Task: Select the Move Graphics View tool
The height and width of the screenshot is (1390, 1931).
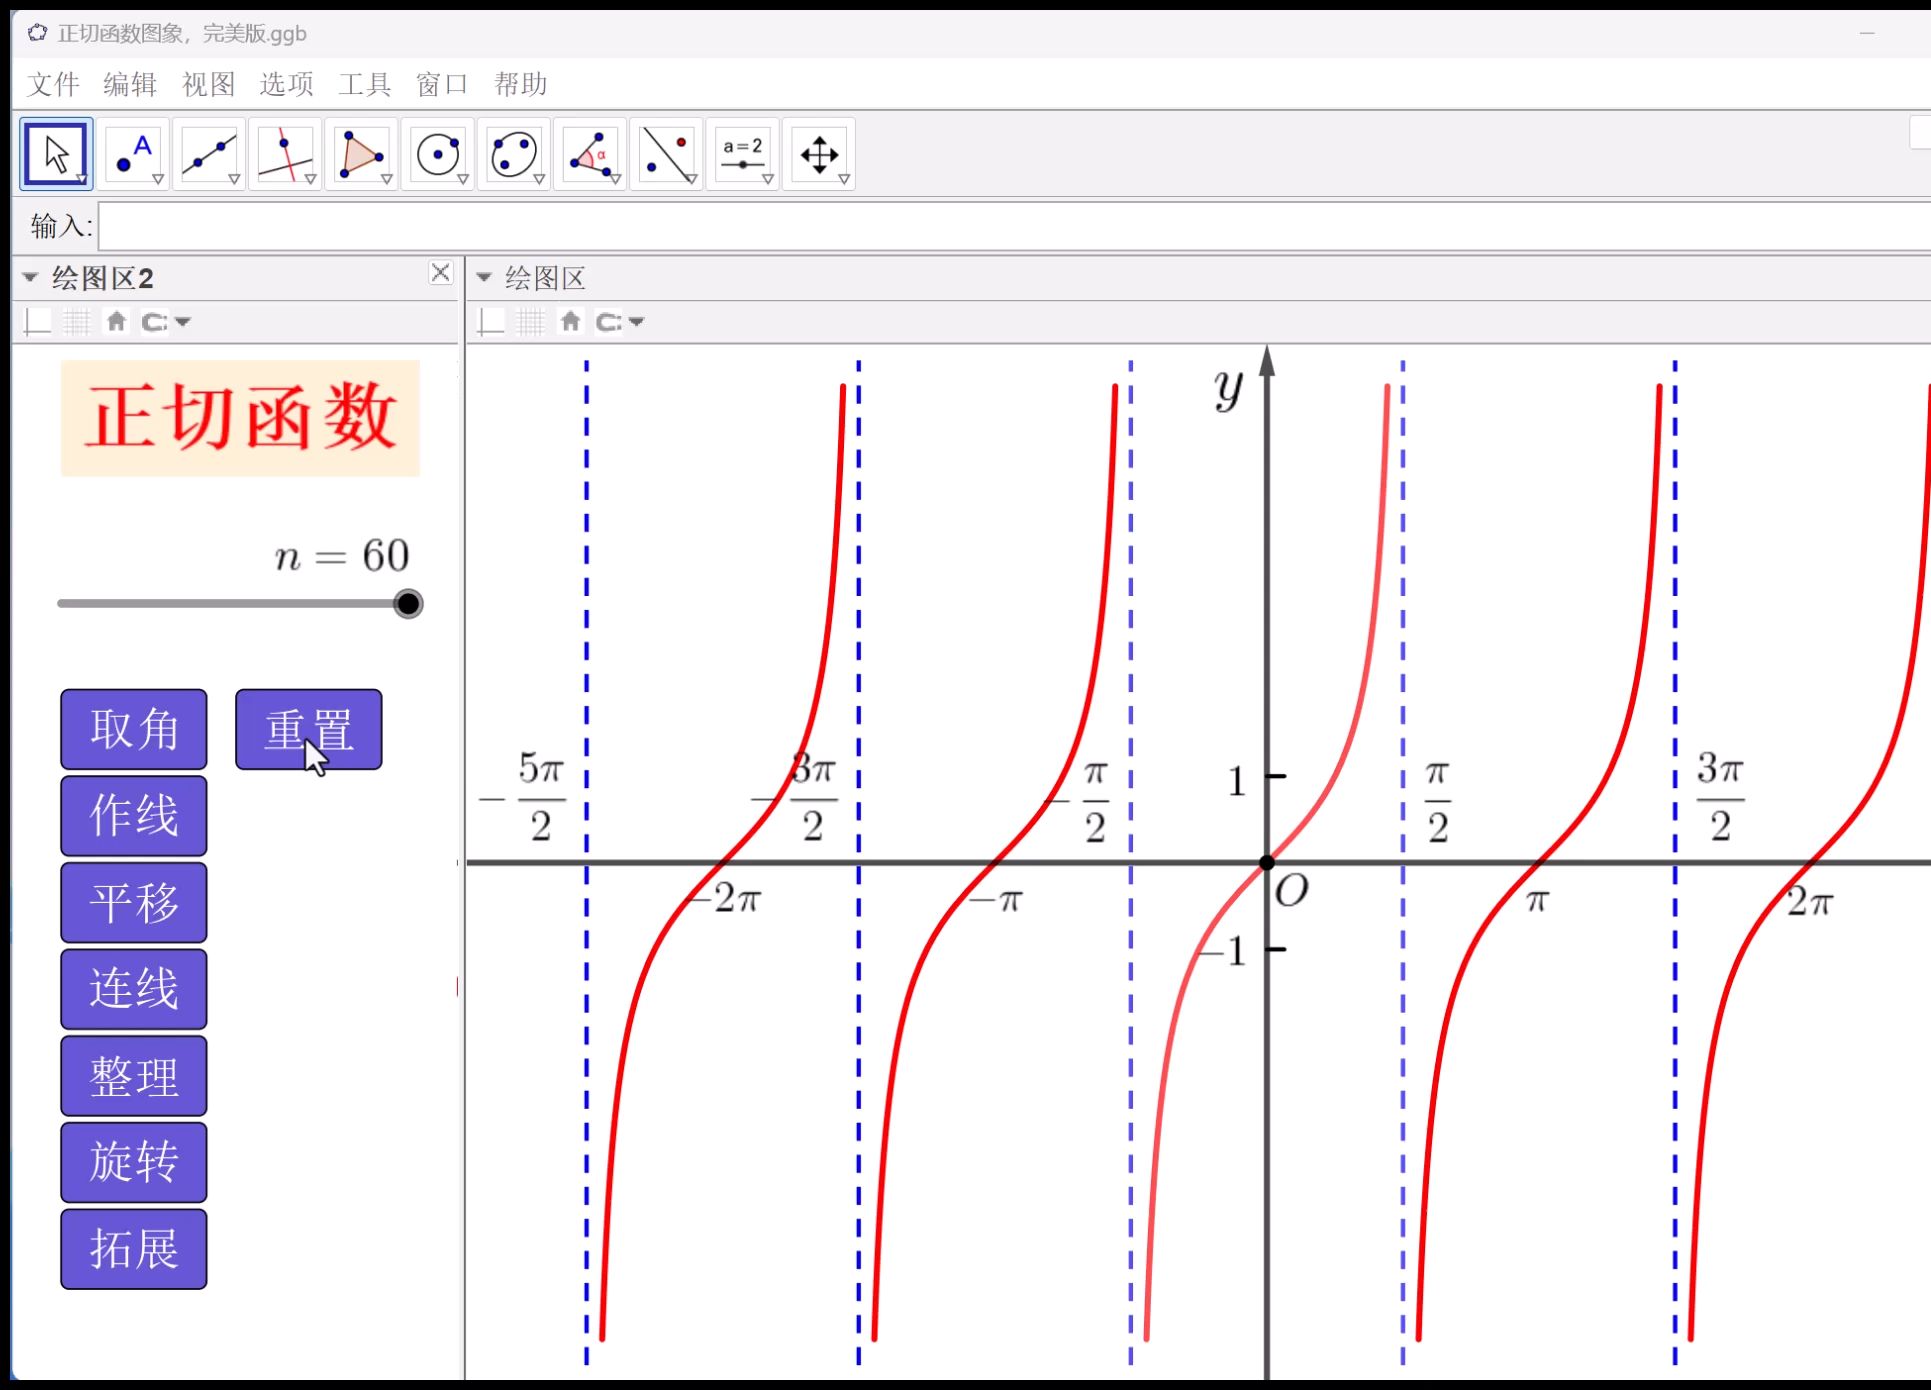Action: click(x=818, y=154)
